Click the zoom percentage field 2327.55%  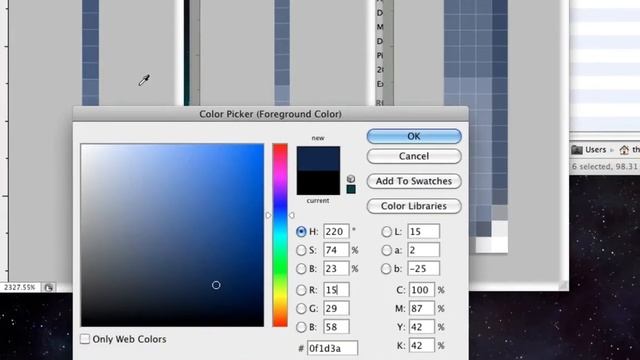point(19,287)
